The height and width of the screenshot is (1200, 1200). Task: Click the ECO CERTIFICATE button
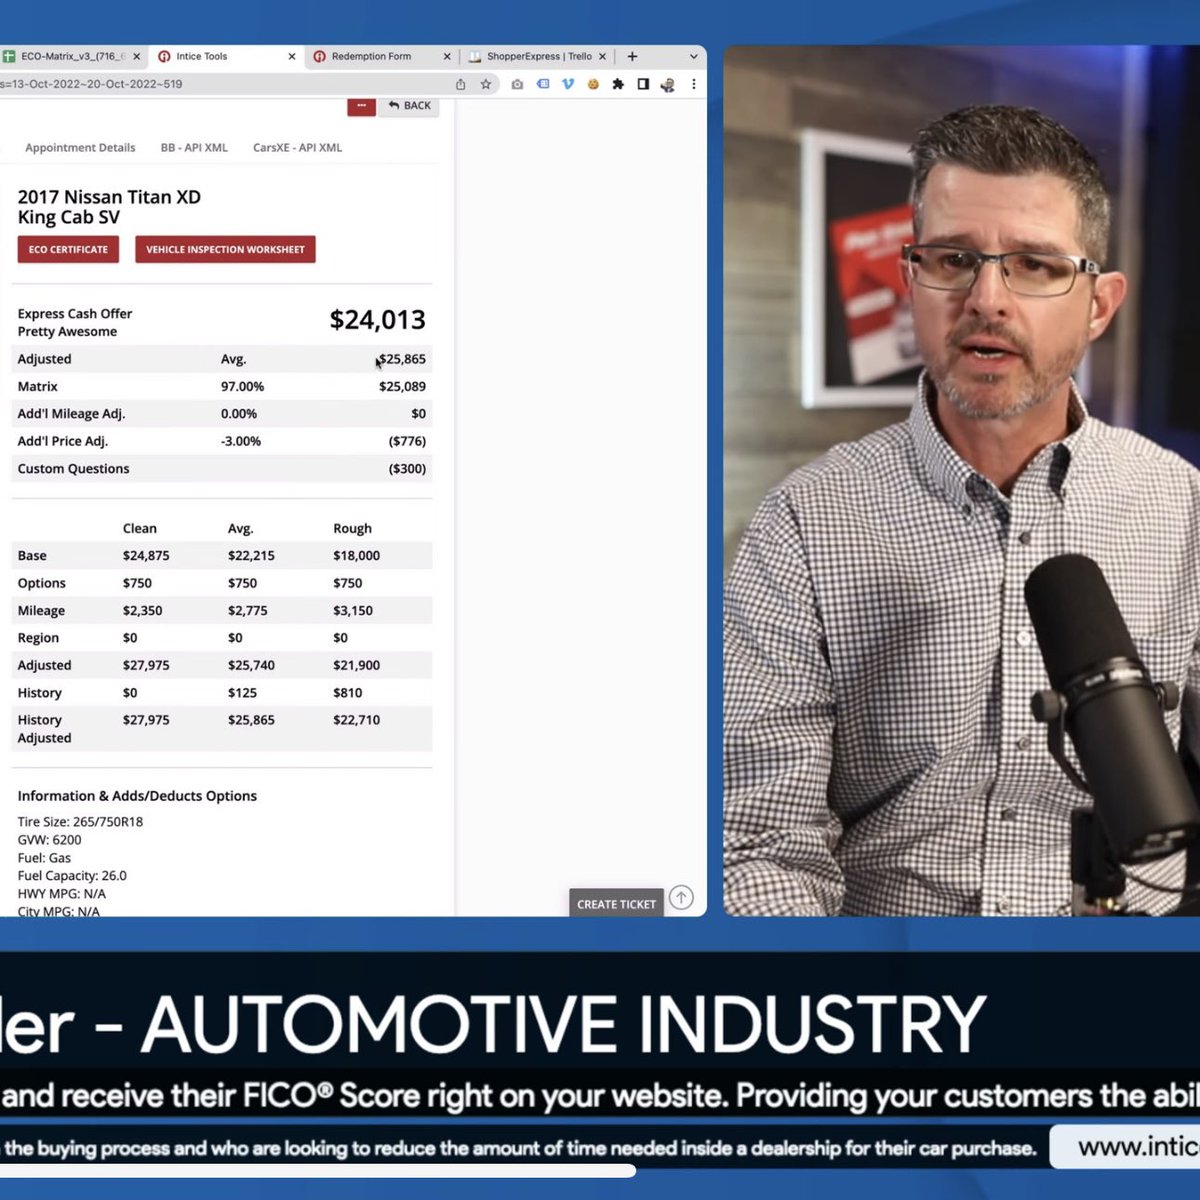68,249
